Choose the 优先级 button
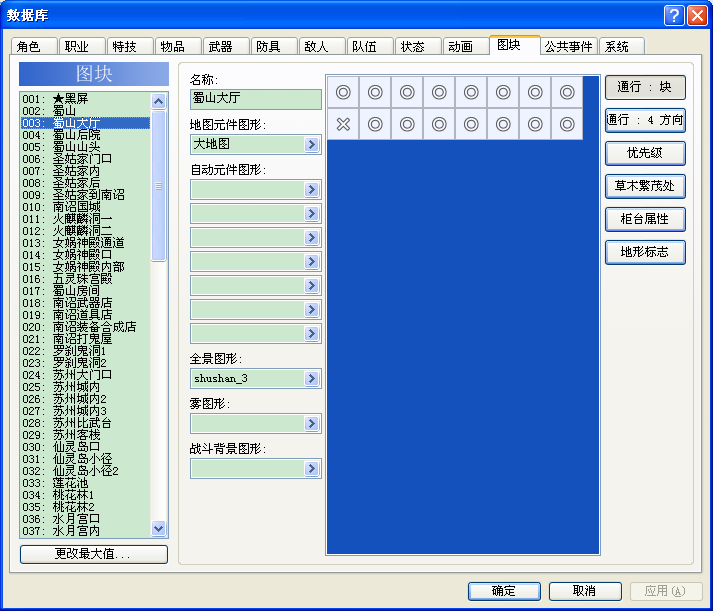This screenshot has width=713, height=611. click(645, 153)
